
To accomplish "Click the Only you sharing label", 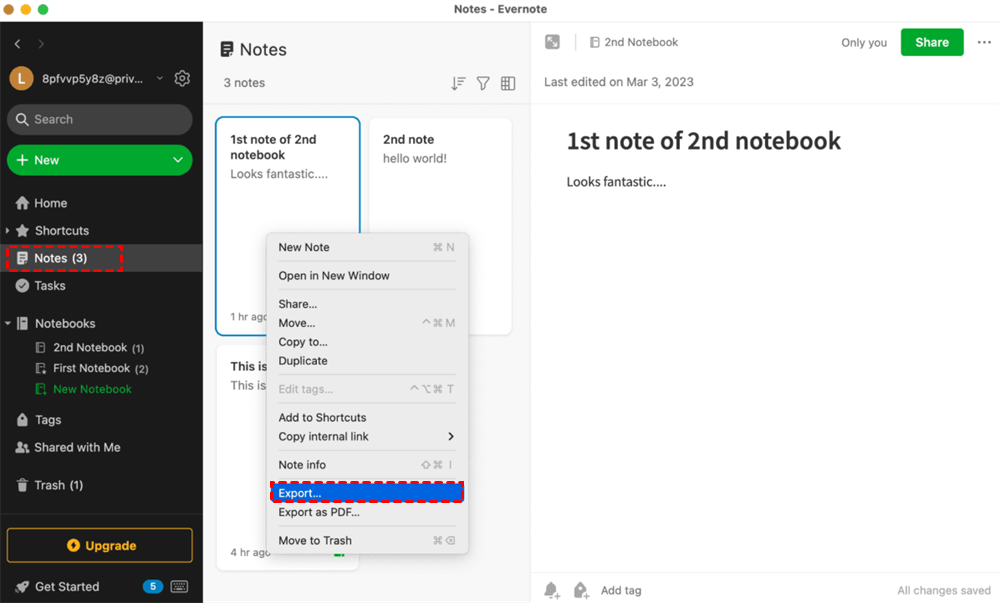I will click(x=864, y=43).
